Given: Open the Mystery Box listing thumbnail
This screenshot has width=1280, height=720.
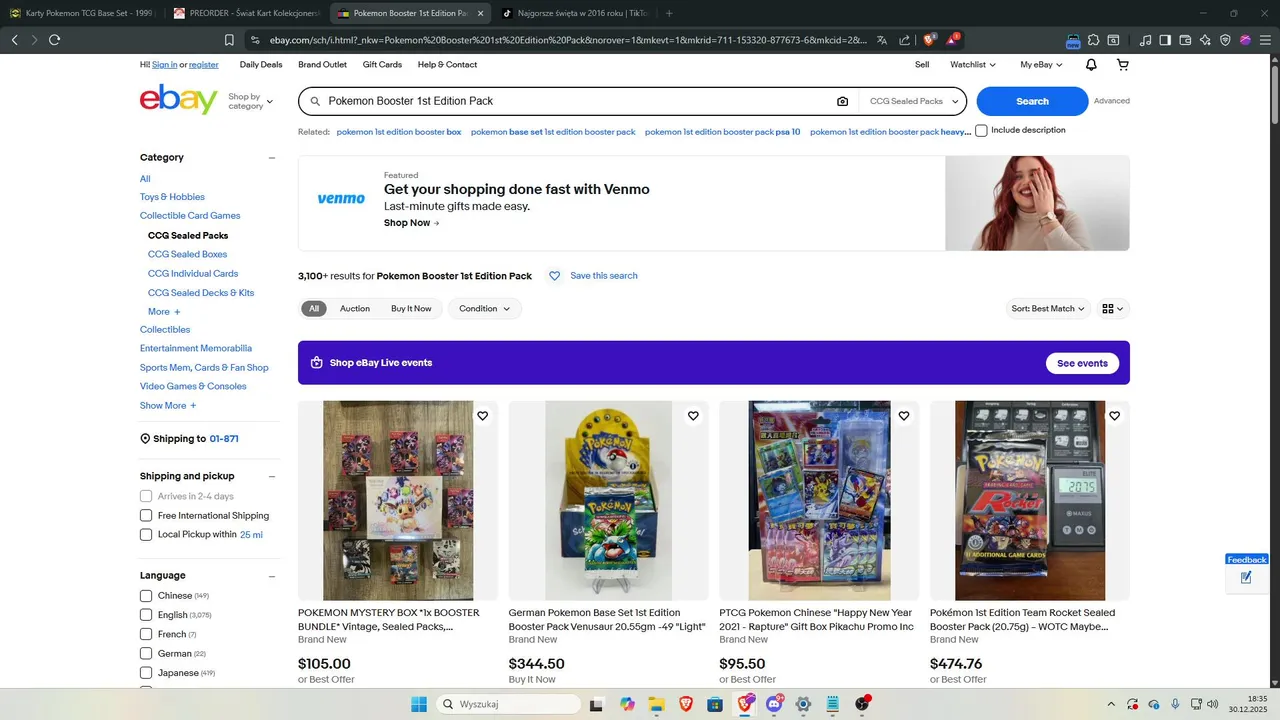Looking at the screenshot, I should click(398, 501).
